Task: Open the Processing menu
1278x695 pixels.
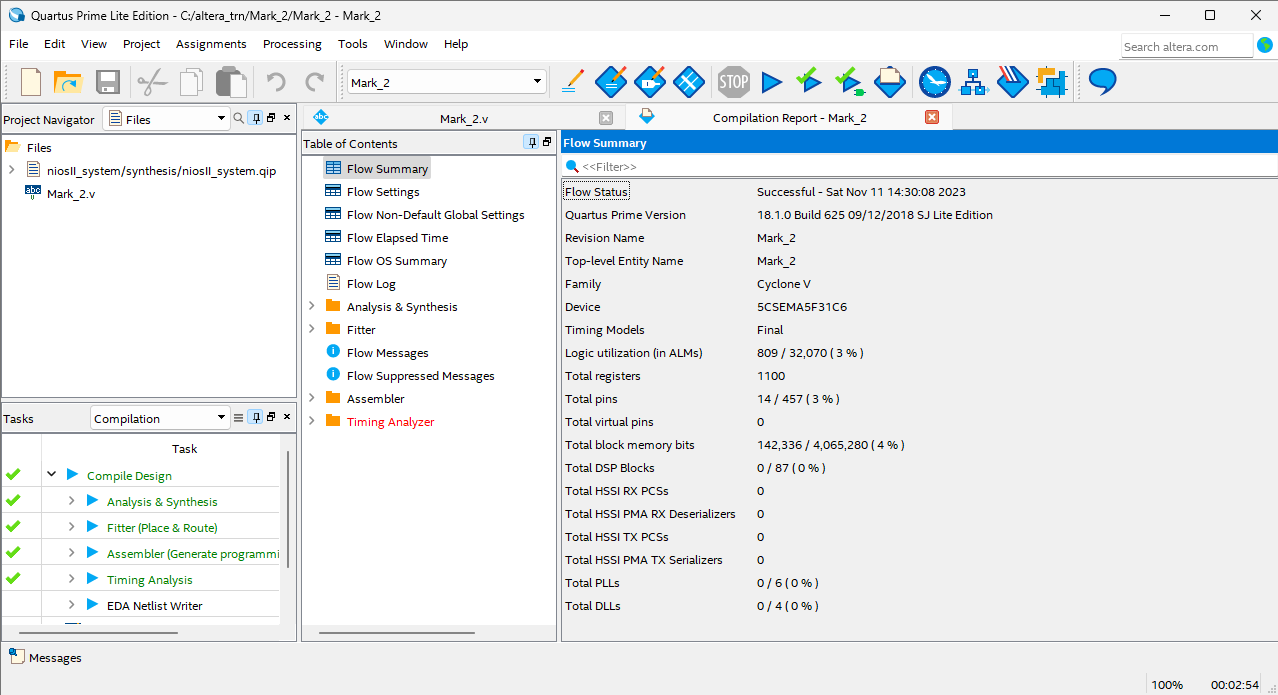Action: 292,44
